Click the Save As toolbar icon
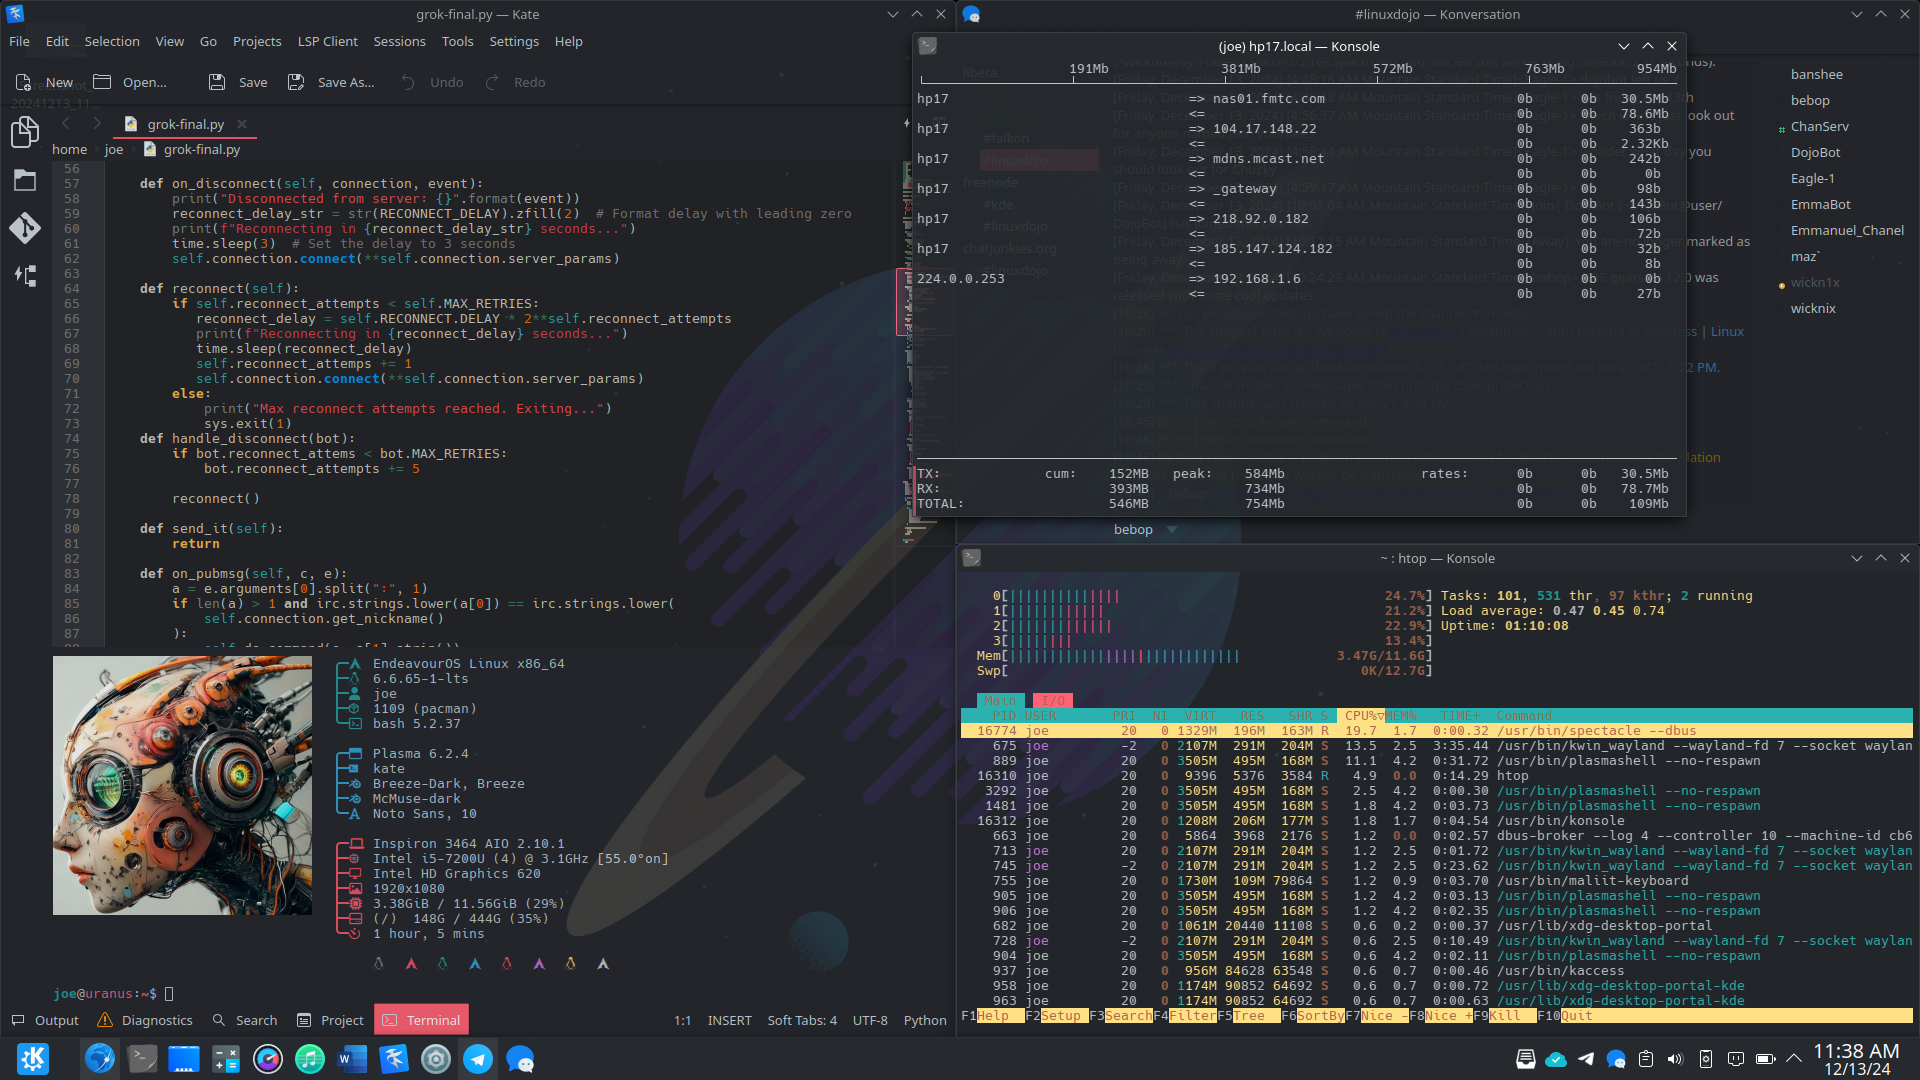The image size is (1920, 1080). click(296, 82)
